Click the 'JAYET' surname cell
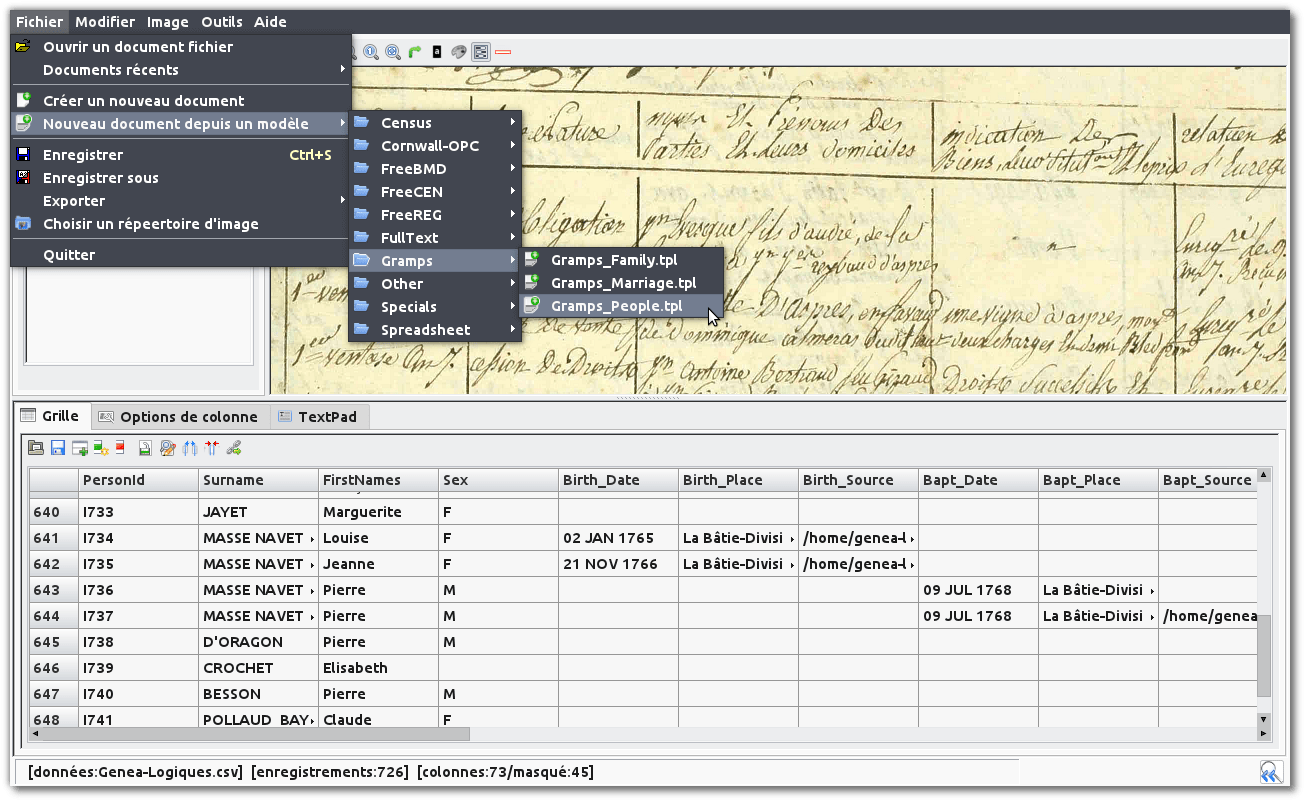1306x802 pixels. pos(258,512)
